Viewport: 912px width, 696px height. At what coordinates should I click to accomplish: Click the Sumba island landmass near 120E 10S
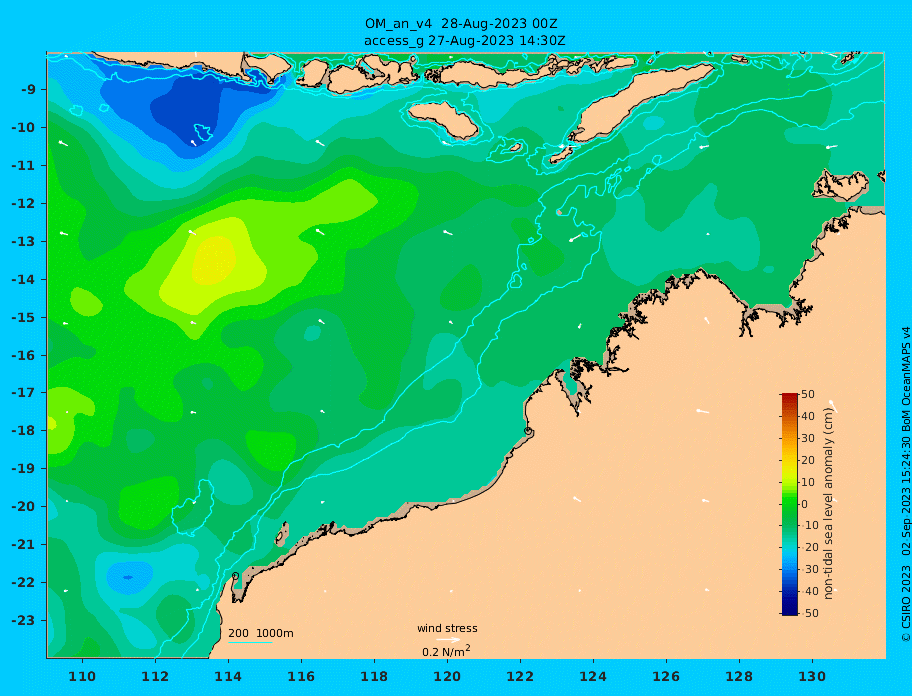444,120
